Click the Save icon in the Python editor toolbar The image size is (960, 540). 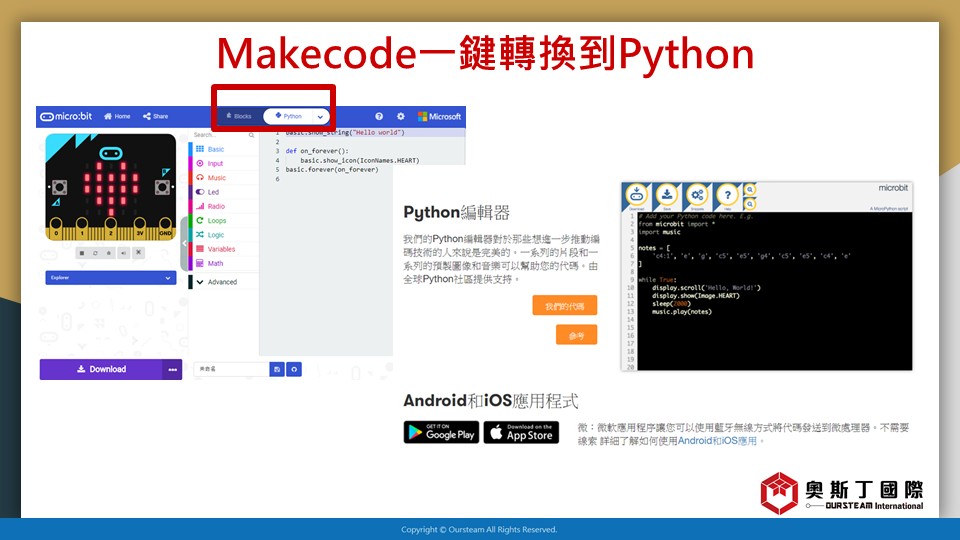667,197
